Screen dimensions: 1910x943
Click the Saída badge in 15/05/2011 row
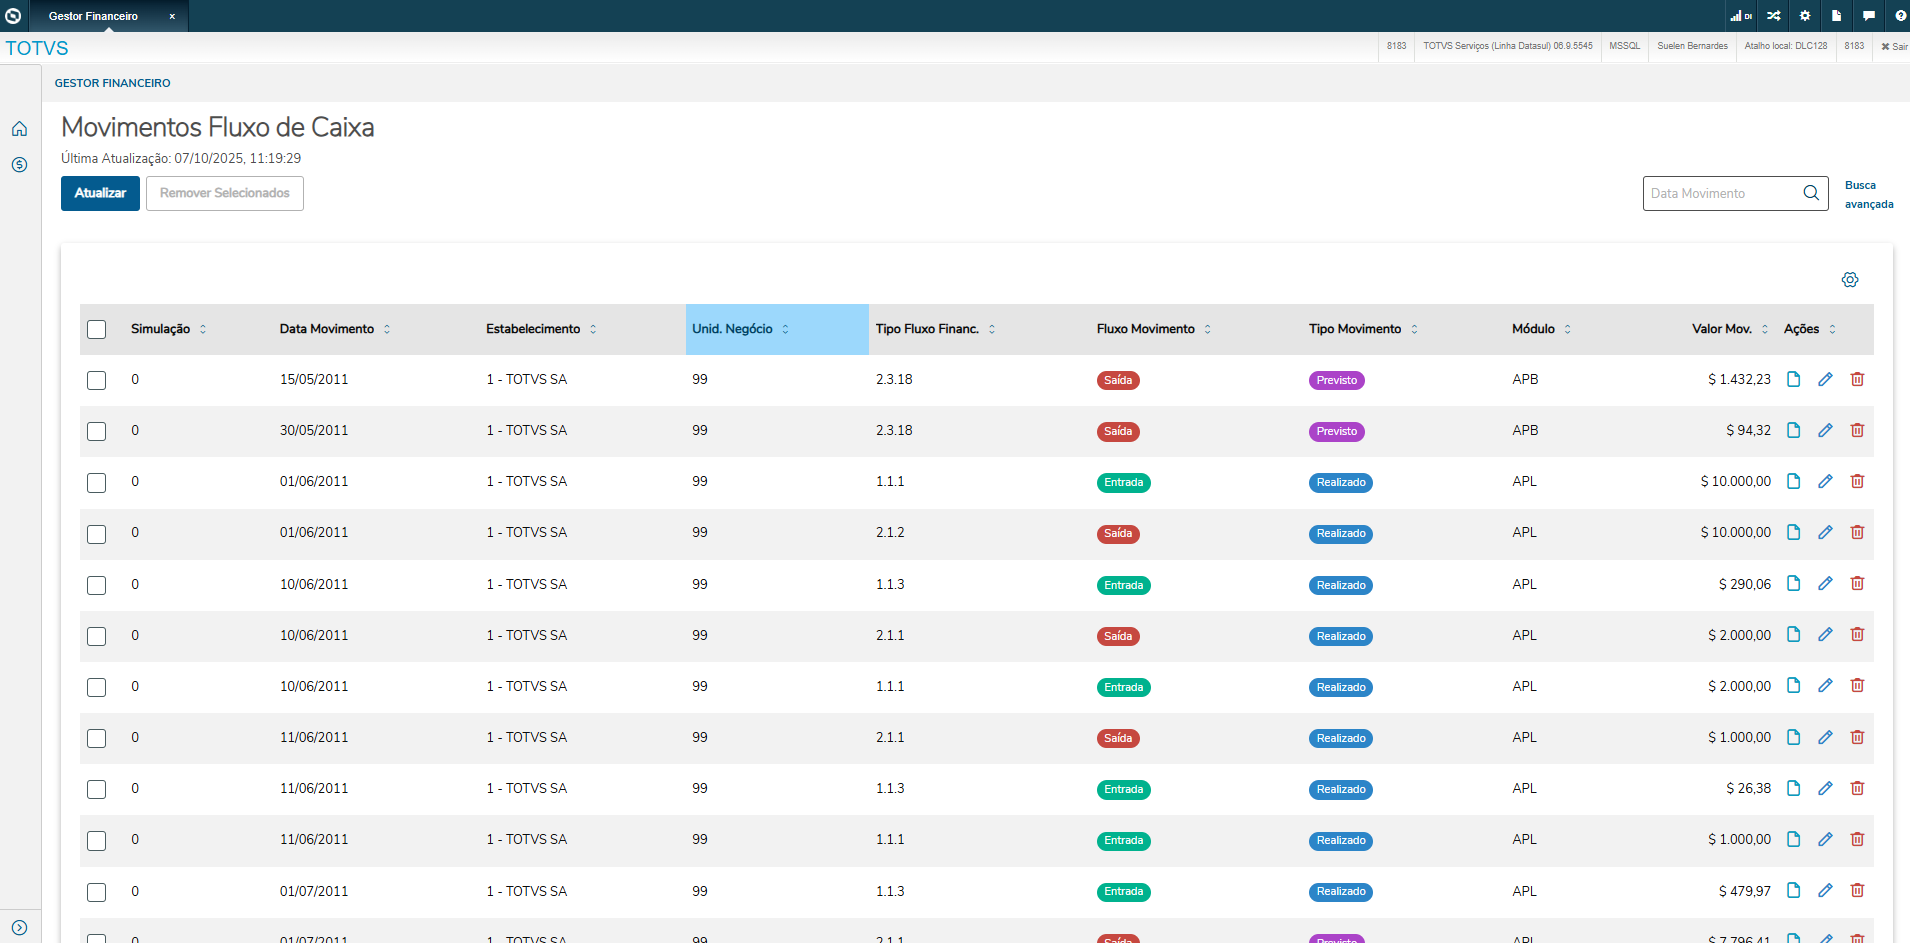click(1118, 380)
